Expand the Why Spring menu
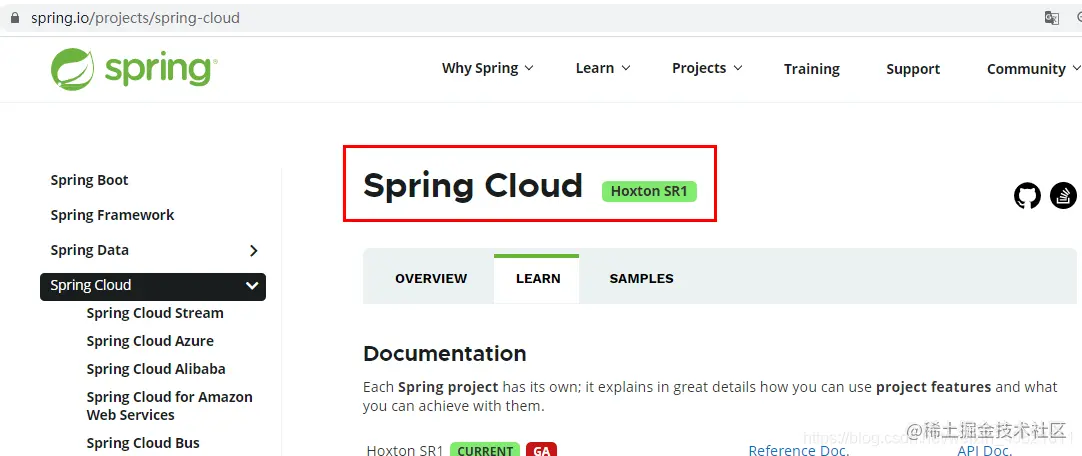The width and height of the screenshot is (1082, 456). click(488, 68)
